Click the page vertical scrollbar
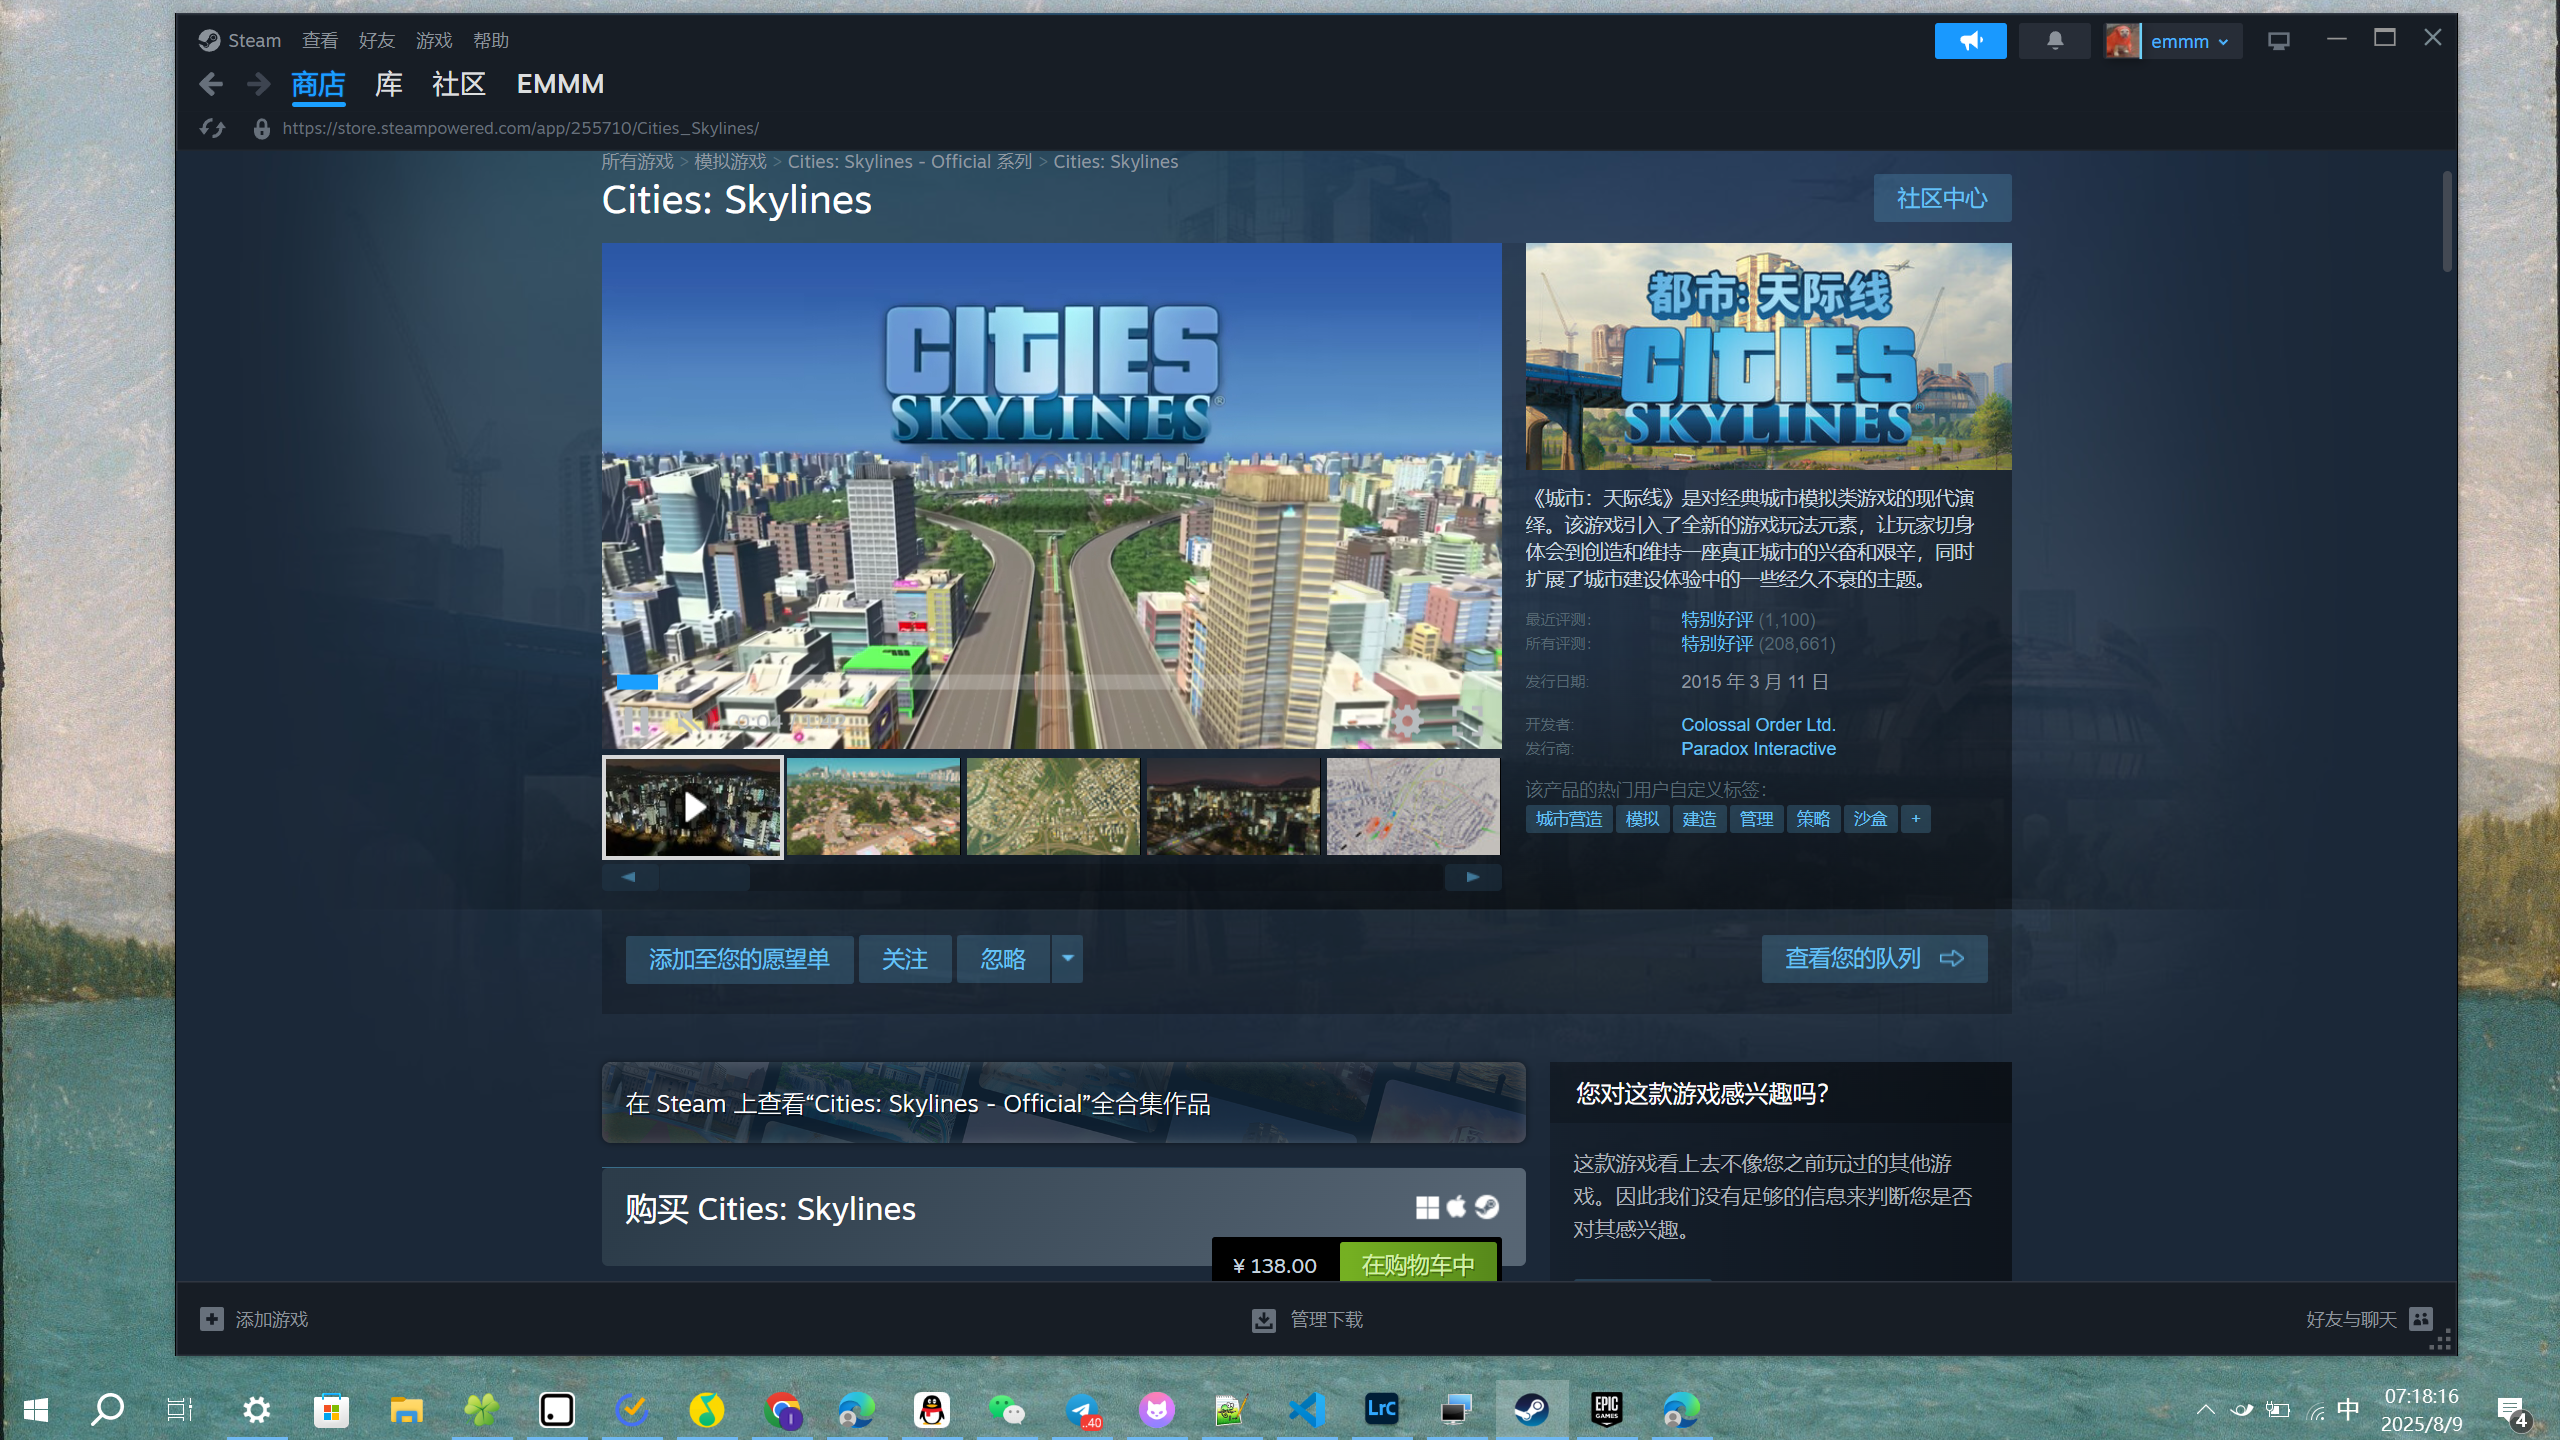Screen dimensions: 2560x1440 tap(2446, 222)
